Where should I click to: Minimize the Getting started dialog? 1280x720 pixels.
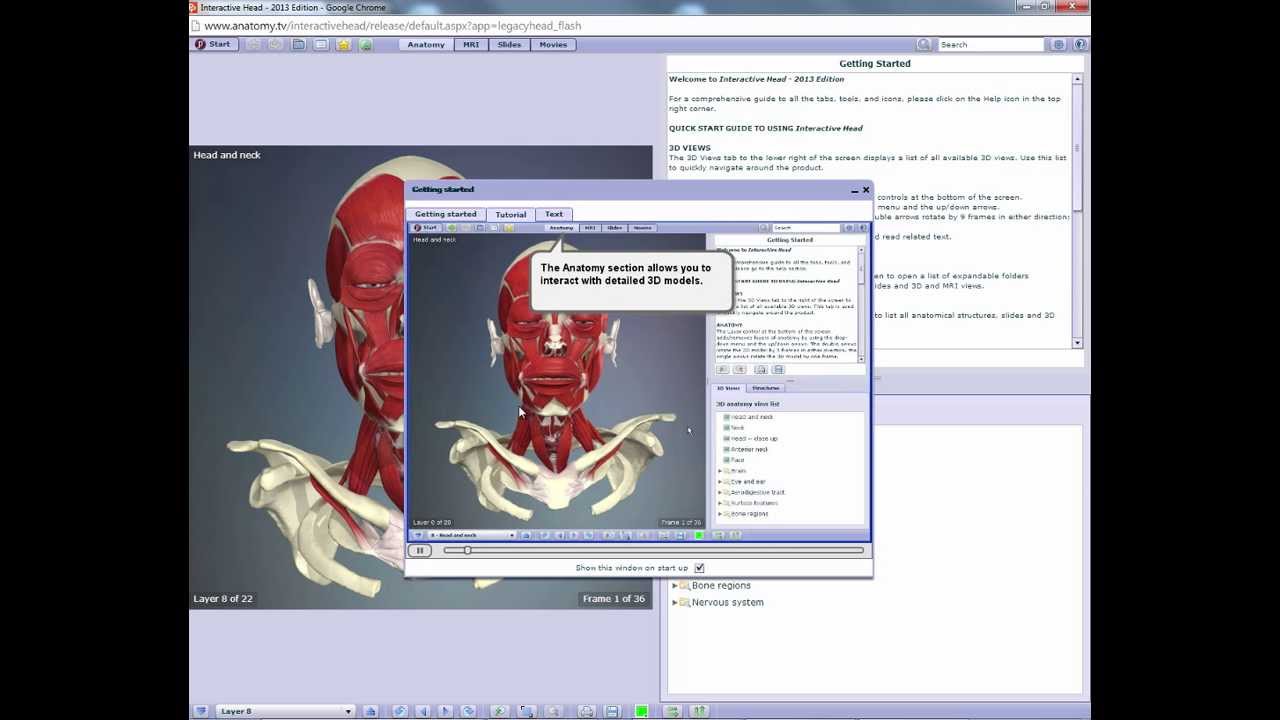pos(855,190)
